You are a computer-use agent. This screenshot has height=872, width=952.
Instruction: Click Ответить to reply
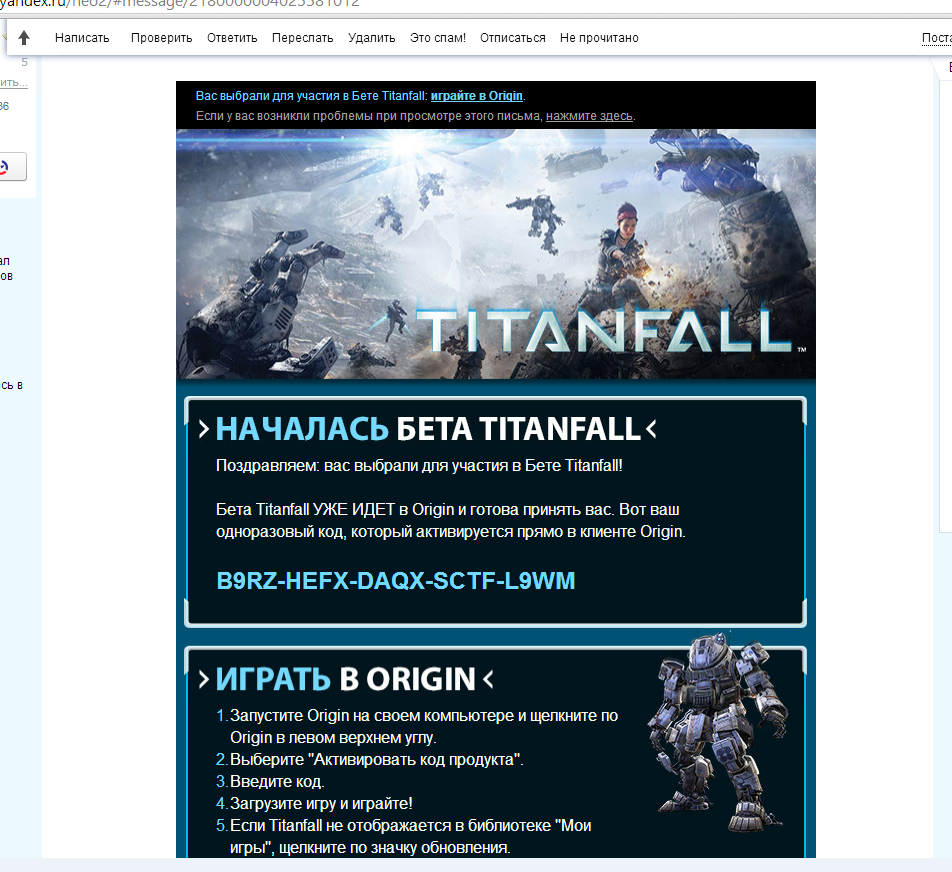pyautogui.click(x=232, y=38)
